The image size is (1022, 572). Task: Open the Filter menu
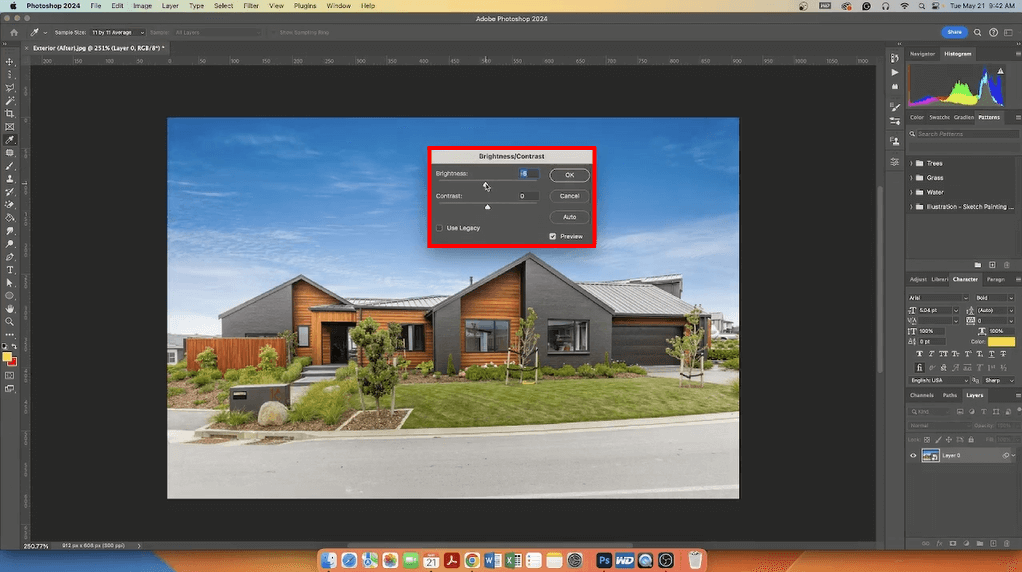[x=251, y=6]
